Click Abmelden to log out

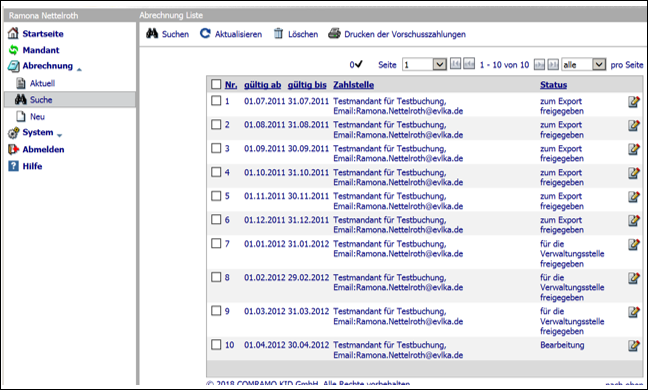click(x=43, y=149)
